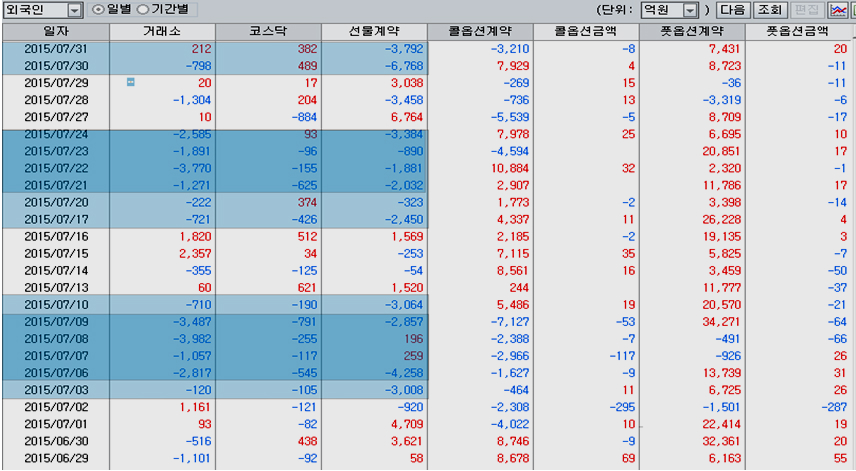The height and width of the screenshot is (471, 856).
Task: Click the small blue marker in the 2015/07/29 row
Action: (130, 82)
